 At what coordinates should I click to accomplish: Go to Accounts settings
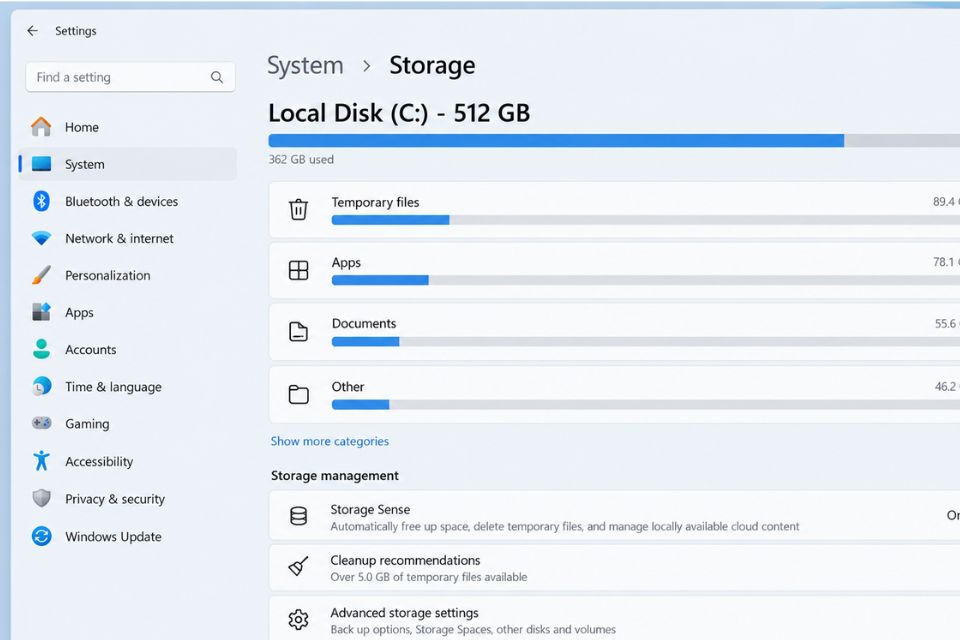click(x=127, y=349)
